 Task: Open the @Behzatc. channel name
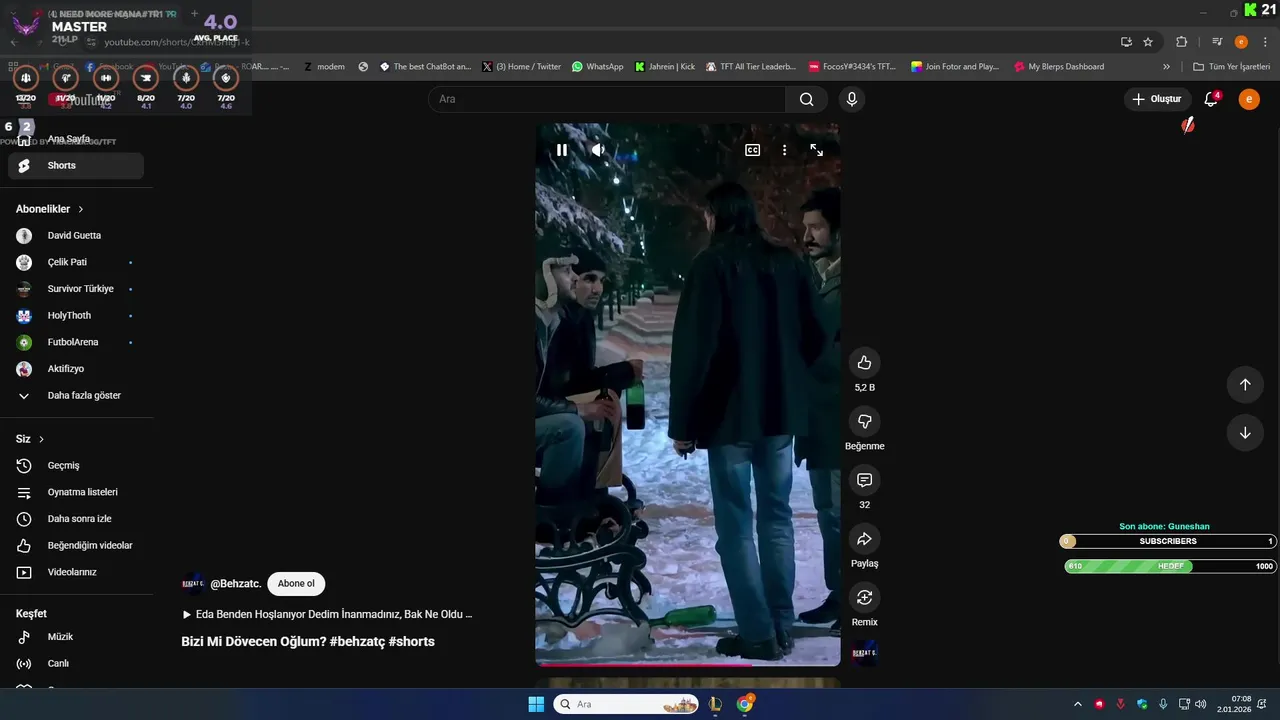tap(236, 584)
